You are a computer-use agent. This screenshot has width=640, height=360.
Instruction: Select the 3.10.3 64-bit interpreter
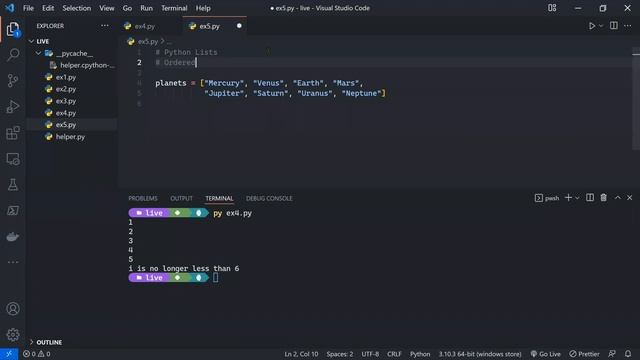pos(480,354)
